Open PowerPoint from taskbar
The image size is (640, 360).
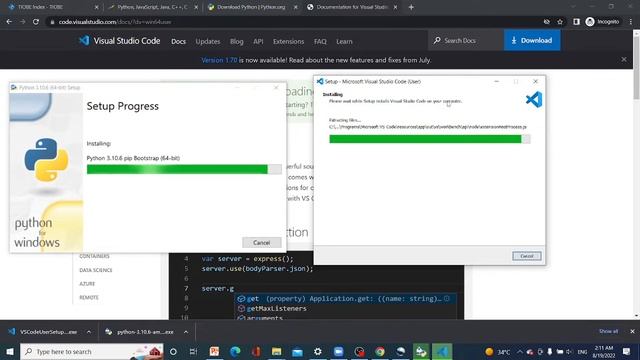[x=214, y=351]
